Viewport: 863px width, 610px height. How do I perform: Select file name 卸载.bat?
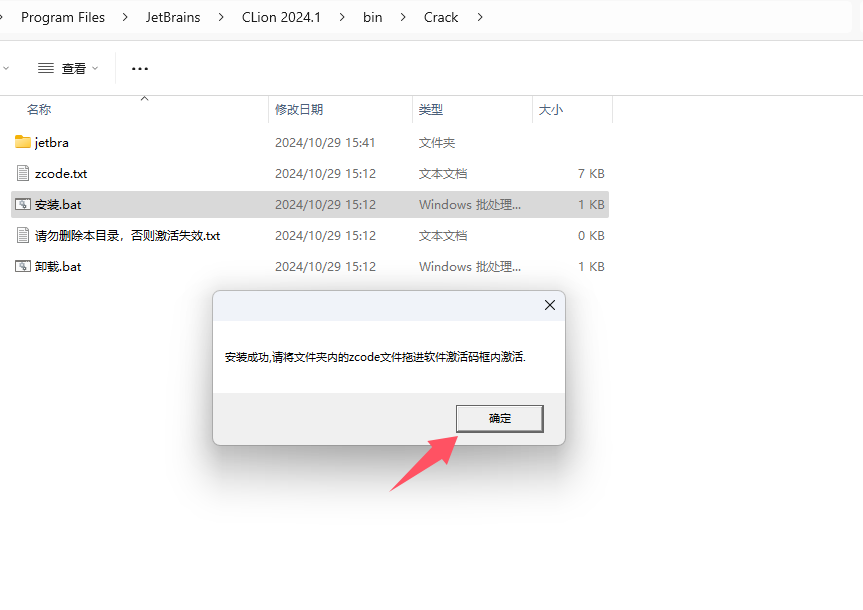tap(58, 266)
